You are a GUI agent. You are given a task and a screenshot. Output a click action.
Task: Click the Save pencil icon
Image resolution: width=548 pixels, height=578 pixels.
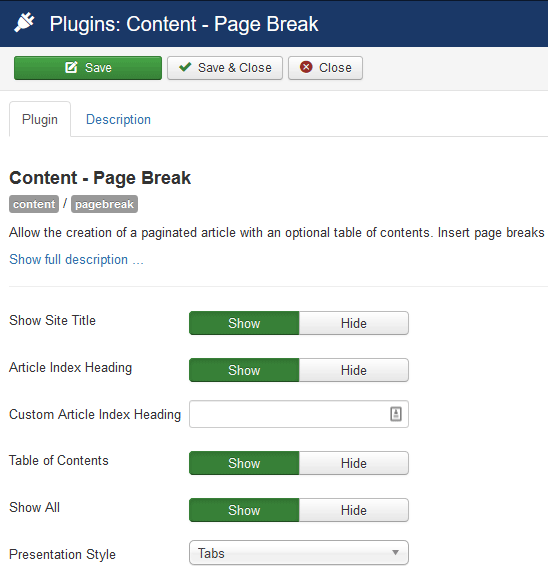pos(71,67)
